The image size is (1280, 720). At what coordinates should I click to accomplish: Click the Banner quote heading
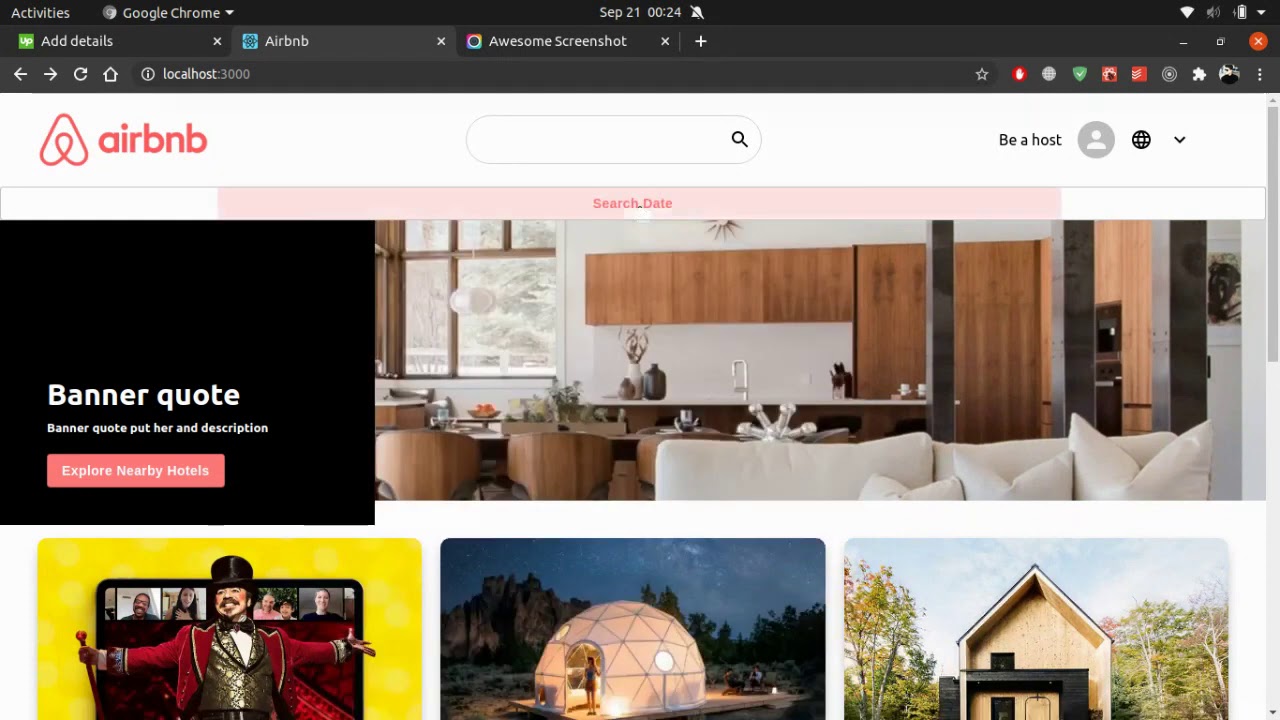click(x=143, y=395)
